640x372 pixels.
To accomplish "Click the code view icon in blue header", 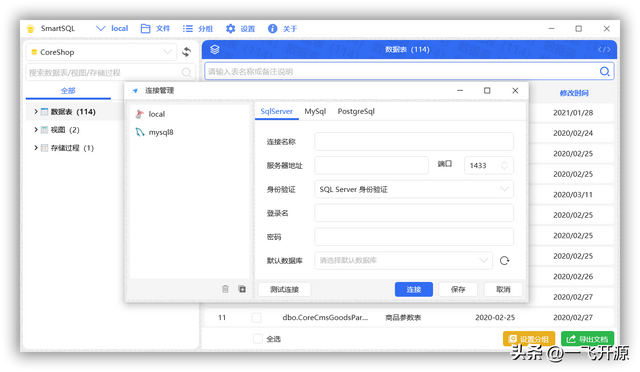I will pos(604,49).
